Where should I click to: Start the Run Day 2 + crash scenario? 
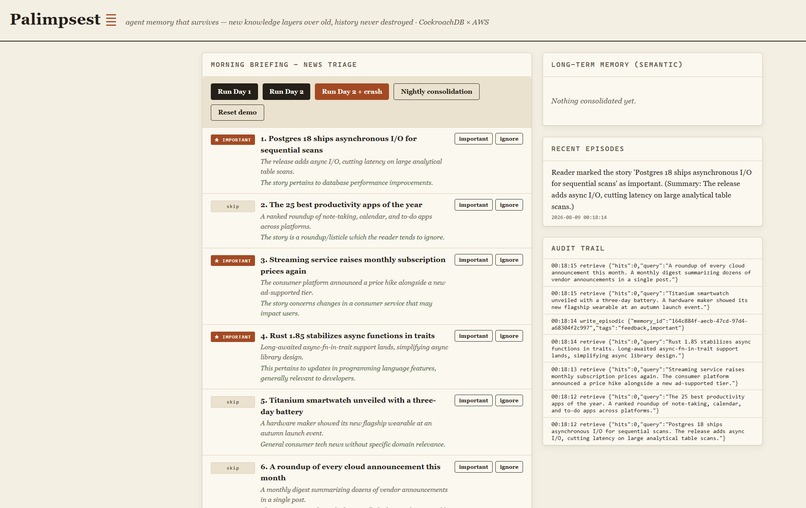point(352,92)
